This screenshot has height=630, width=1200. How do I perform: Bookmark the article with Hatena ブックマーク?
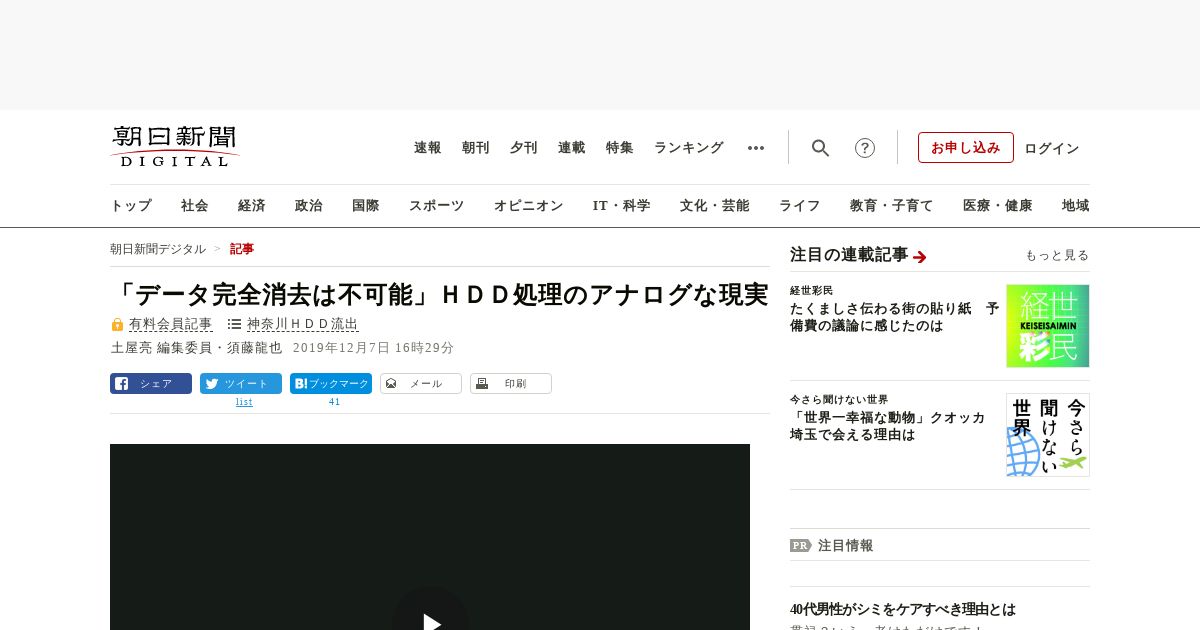331,383
